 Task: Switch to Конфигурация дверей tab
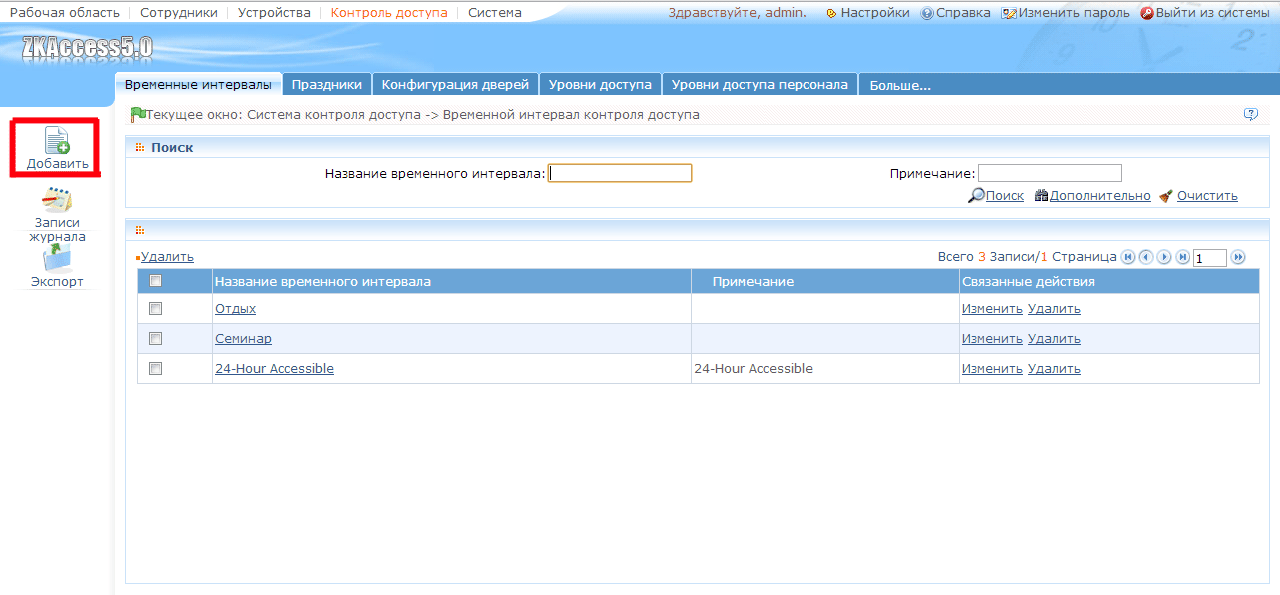point(455,85)
